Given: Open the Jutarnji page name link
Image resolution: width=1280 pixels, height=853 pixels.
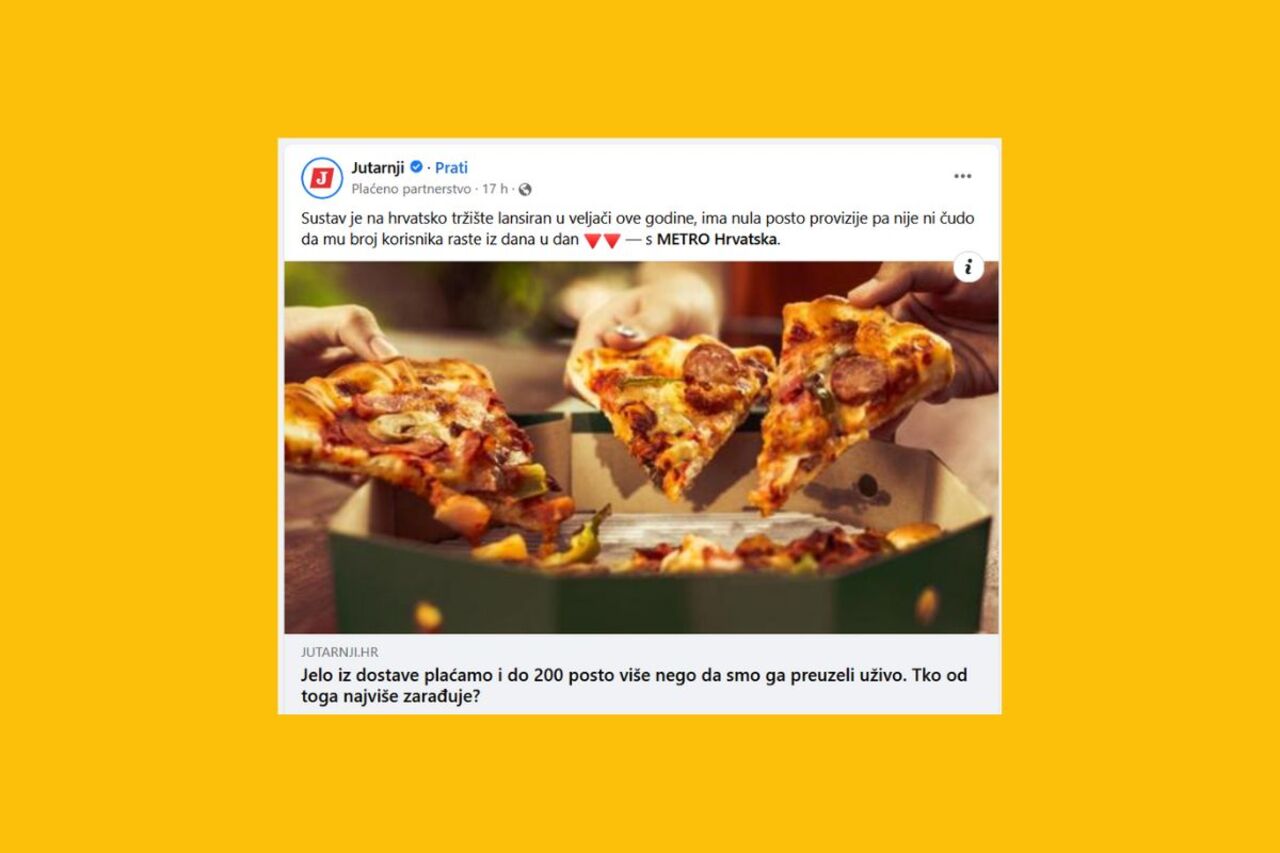Looking at the screenshot, I should [x=377, y=167].
